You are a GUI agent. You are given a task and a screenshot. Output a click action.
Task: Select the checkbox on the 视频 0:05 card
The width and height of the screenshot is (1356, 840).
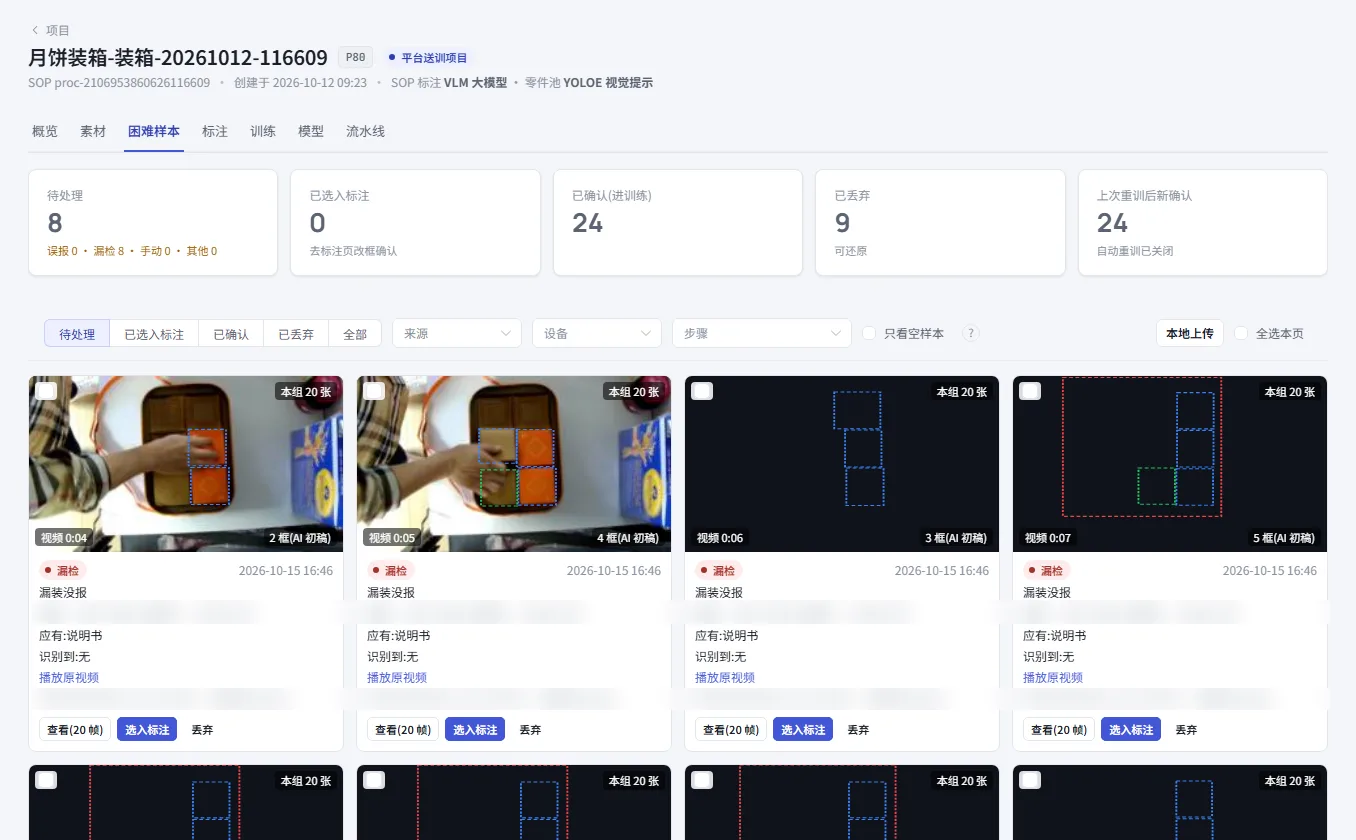[374, 390]
